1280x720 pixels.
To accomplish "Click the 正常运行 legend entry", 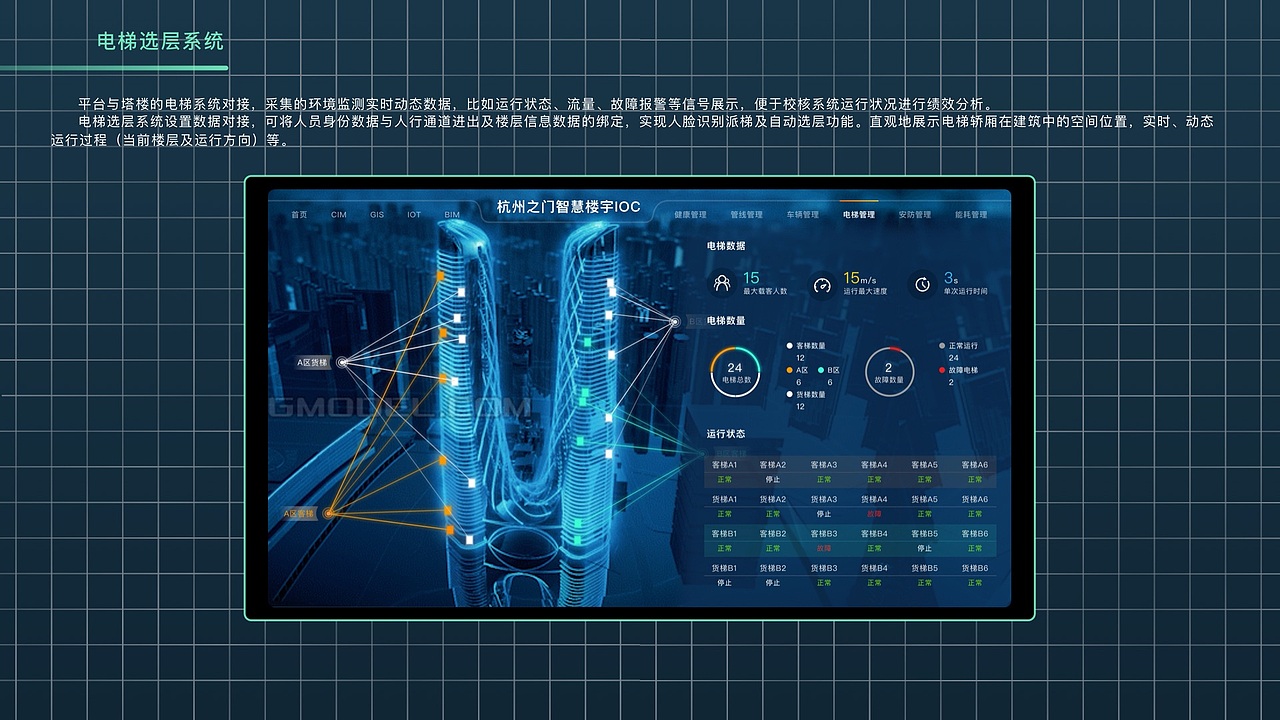I will tap(959, 345).
